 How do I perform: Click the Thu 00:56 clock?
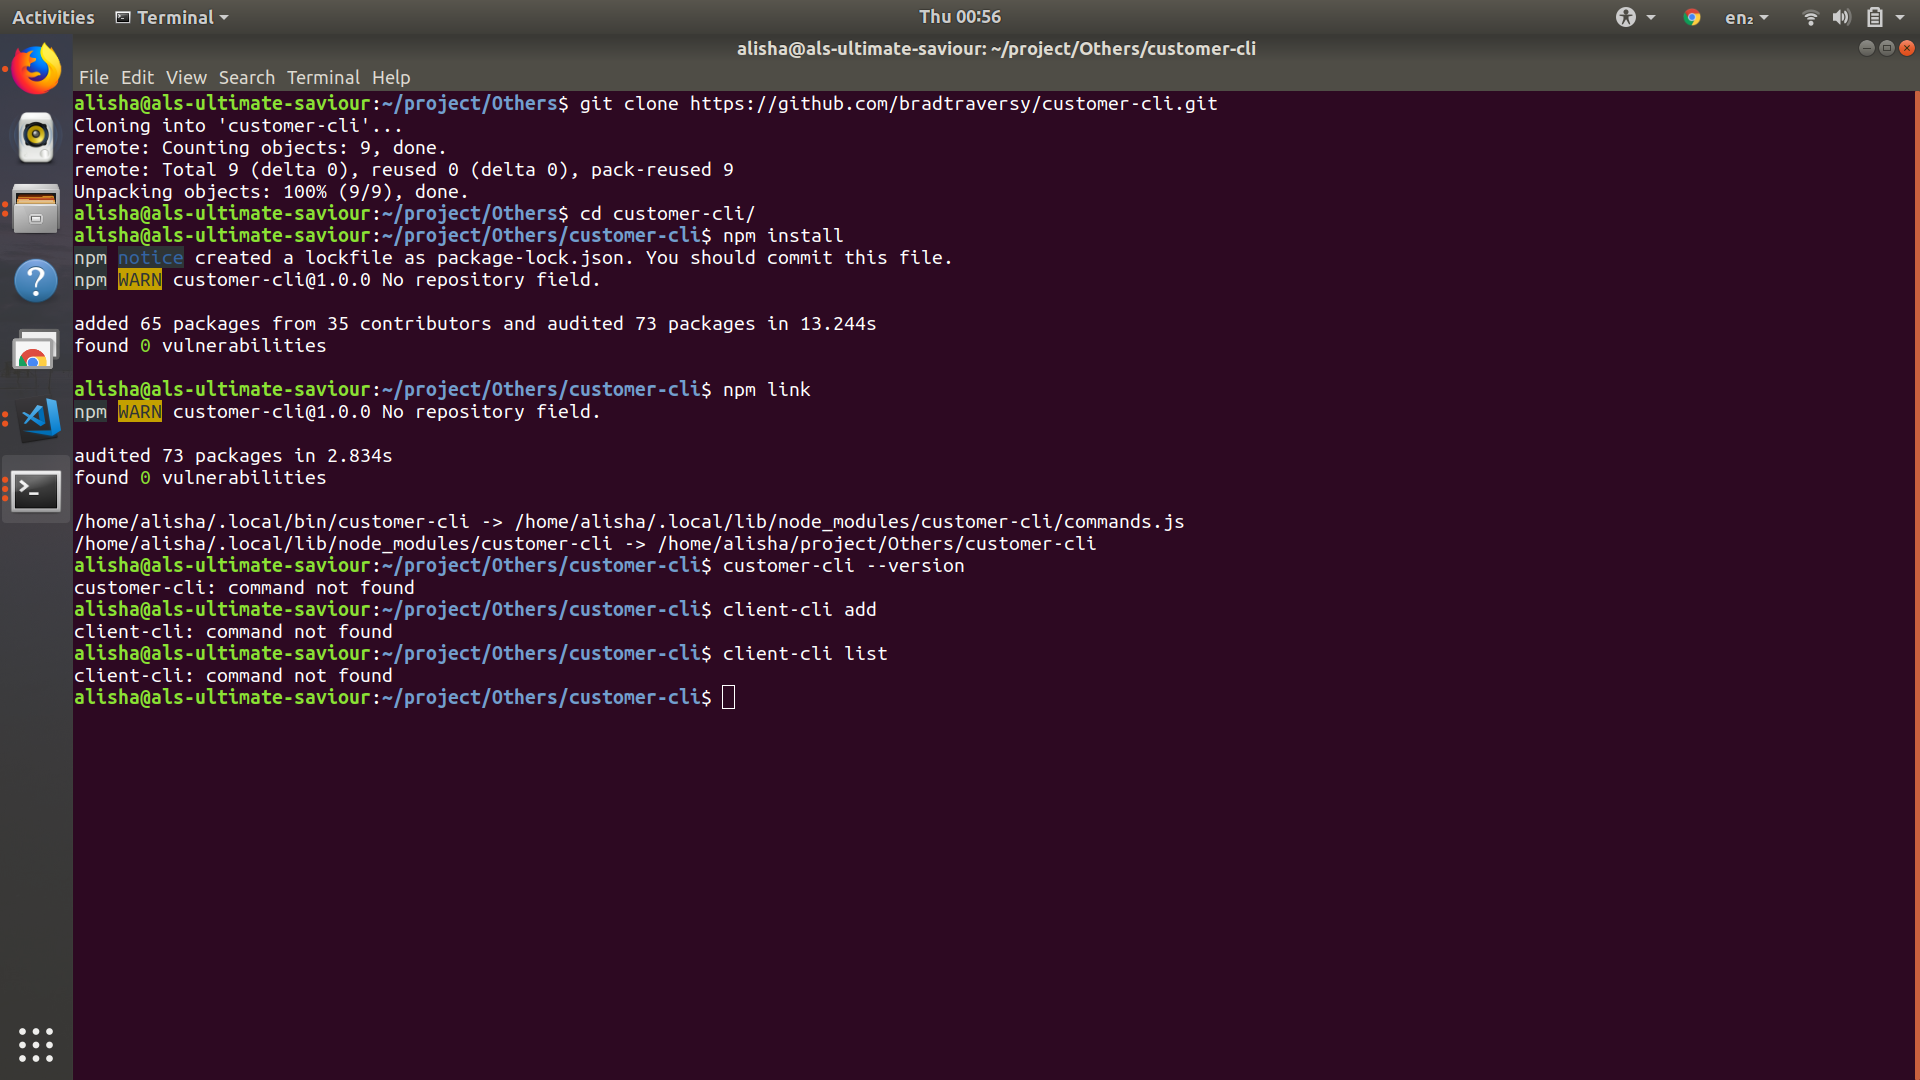coord(960,16)
